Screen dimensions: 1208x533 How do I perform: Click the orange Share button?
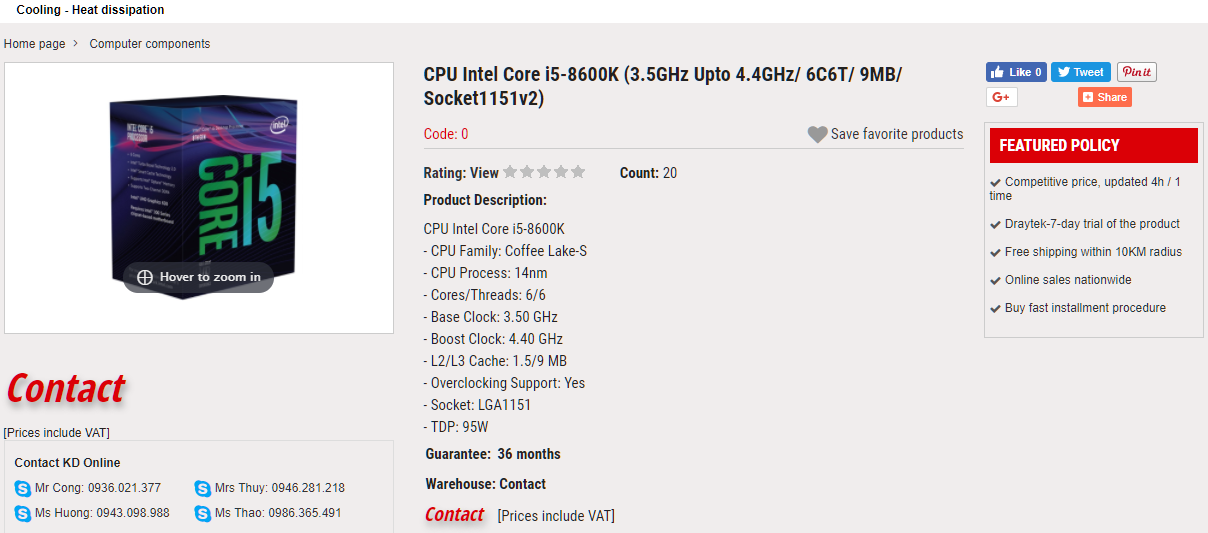click(x=1104, y=97)
